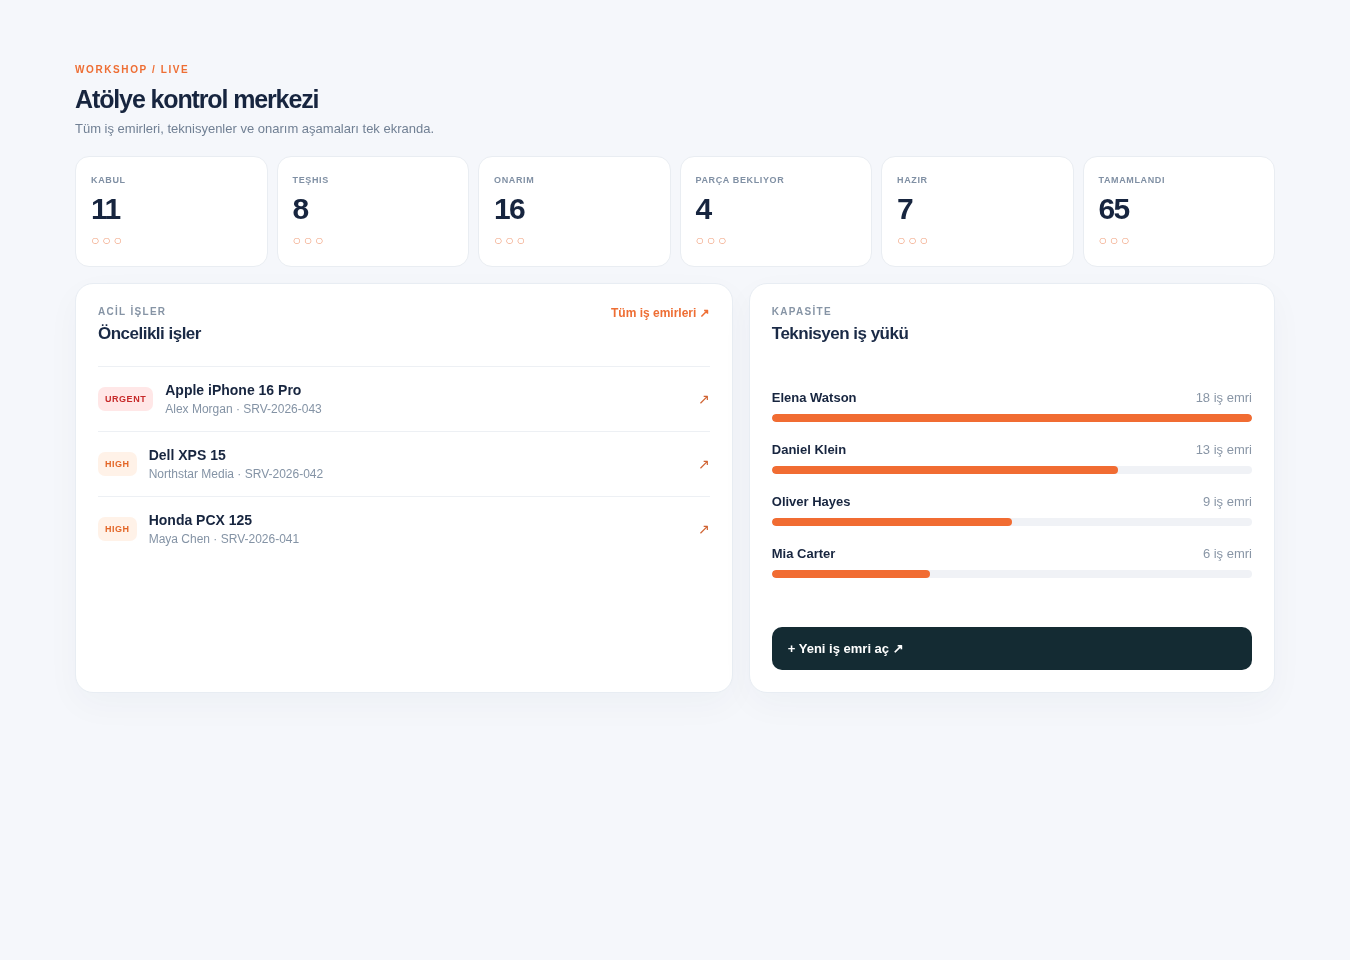Open the HAZIR stage card showing 7
This screenshot has width=1350, height=960.
pyautogui.click(x=977, y=211)
